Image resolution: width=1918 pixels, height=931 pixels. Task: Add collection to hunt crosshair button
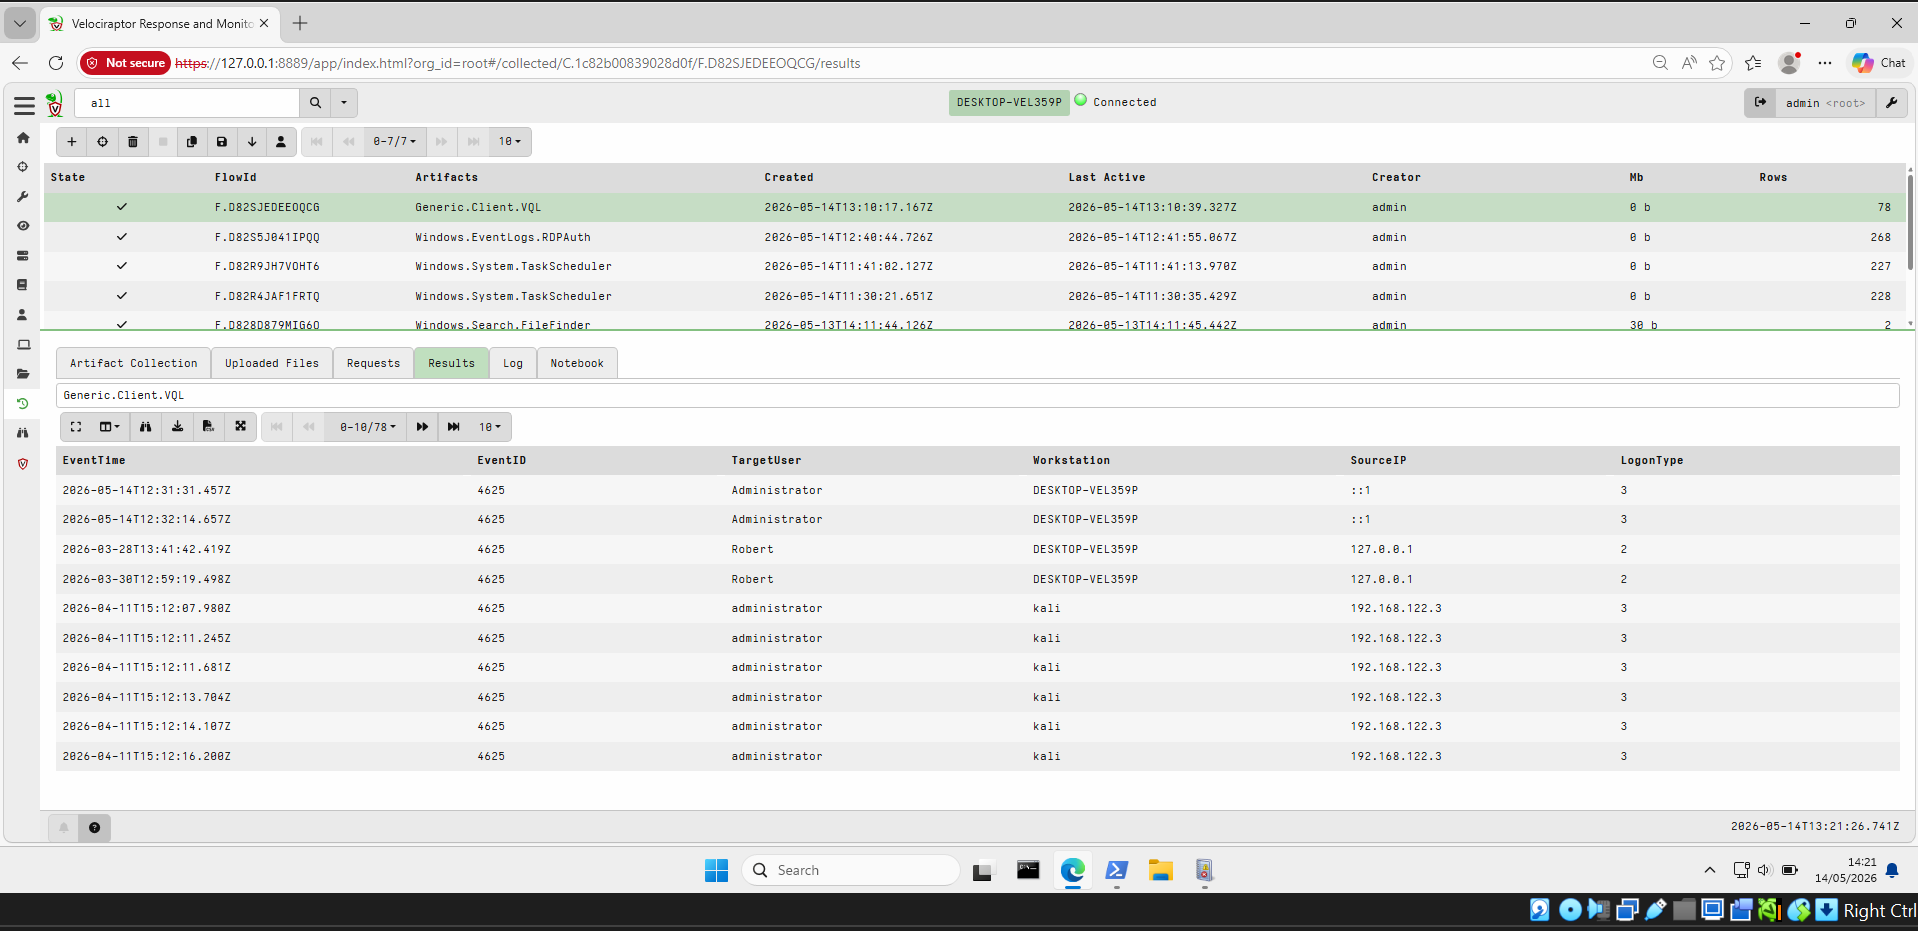pyautogui.click(x=102, y=142)
